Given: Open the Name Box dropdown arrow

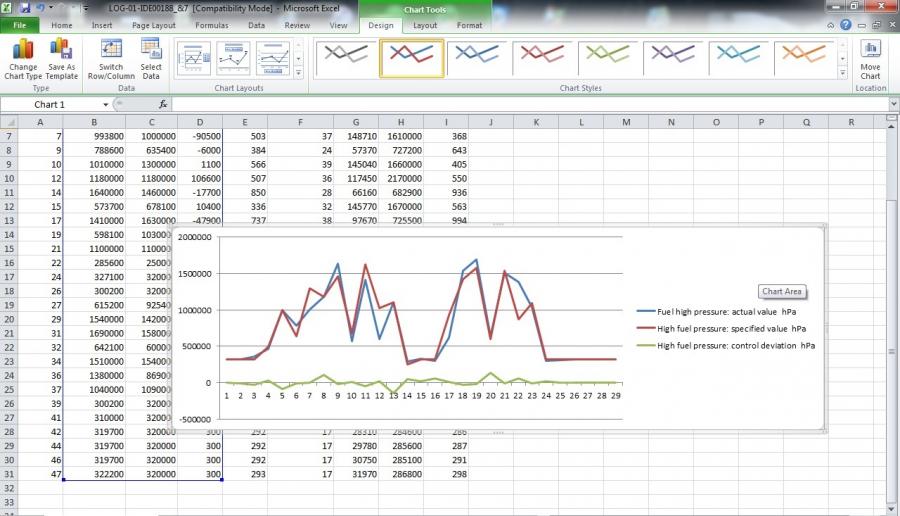Looking at the screenshot, I should point(105,104).
